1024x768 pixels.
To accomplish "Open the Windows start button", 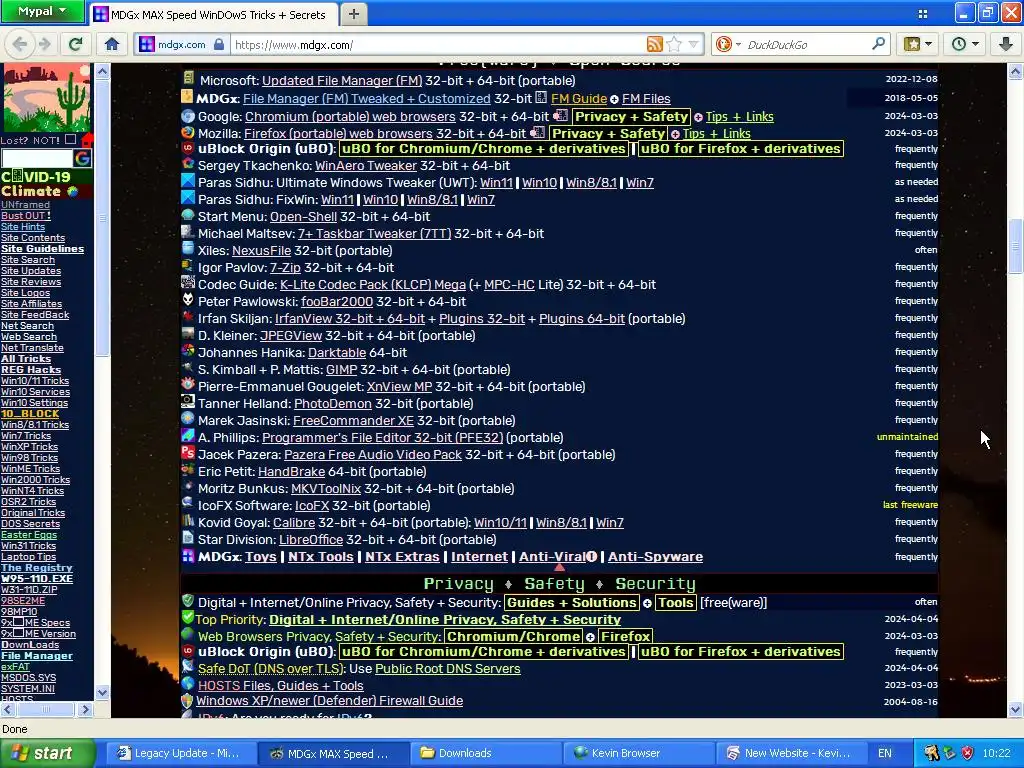I will [x=47, y=753].
